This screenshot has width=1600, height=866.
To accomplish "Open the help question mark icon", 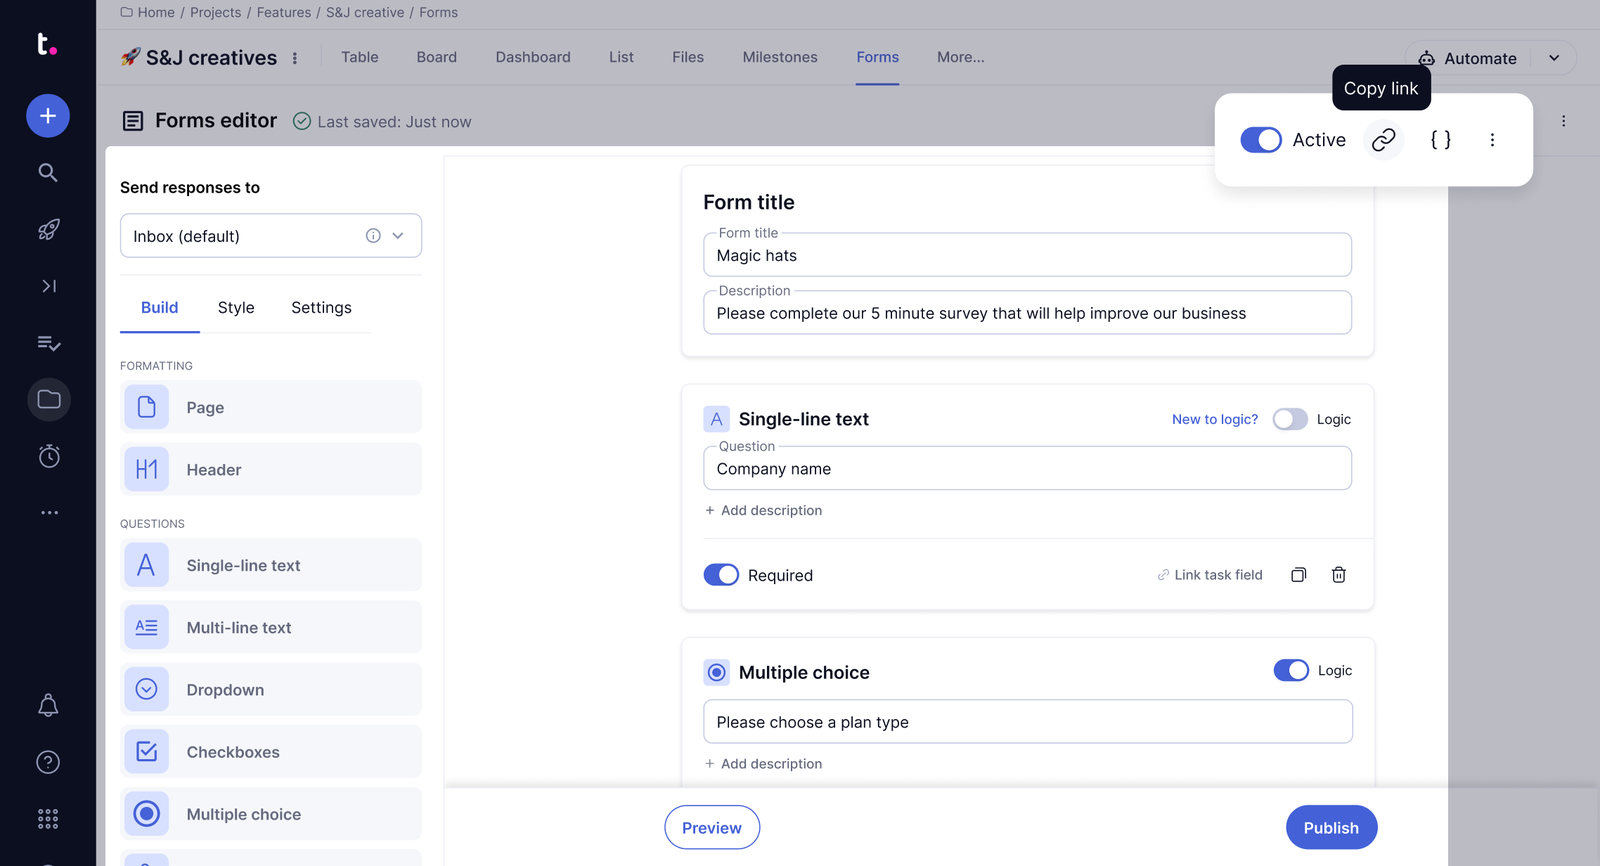I will click(48, 763).
